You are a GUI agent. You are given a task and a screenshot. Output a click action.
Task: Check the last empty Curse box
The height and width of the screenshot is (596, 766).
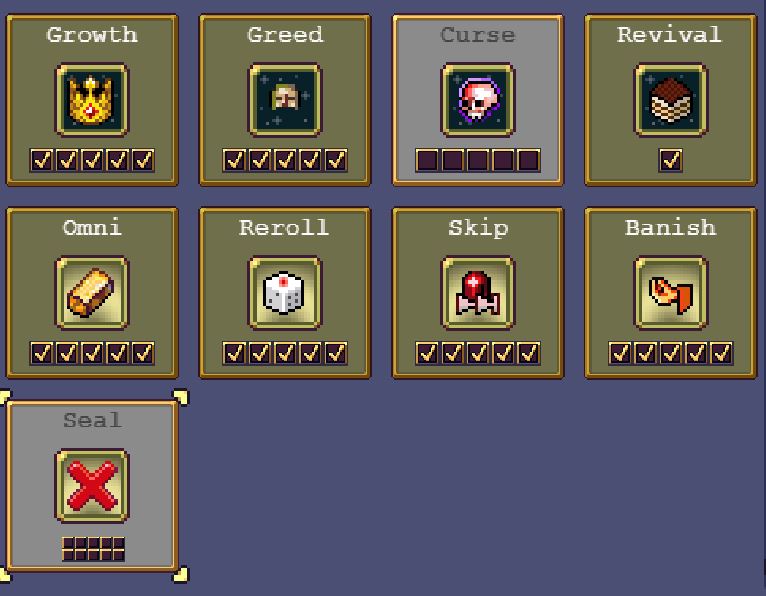pos(529,160)
